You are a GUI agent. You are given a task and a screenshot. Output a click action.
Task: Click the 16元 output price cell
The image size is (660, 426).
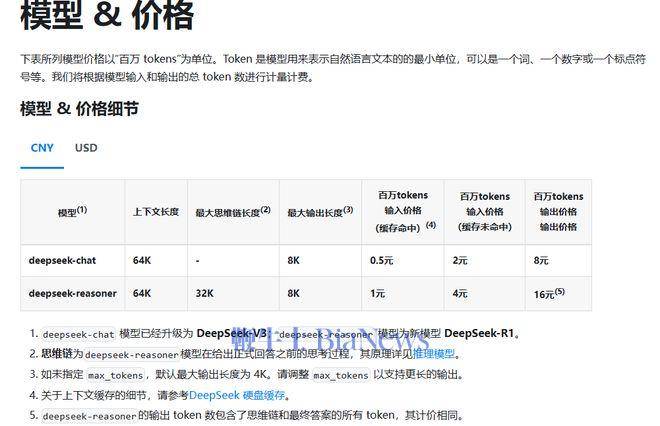pyautogui.click(x=550, y=294)
